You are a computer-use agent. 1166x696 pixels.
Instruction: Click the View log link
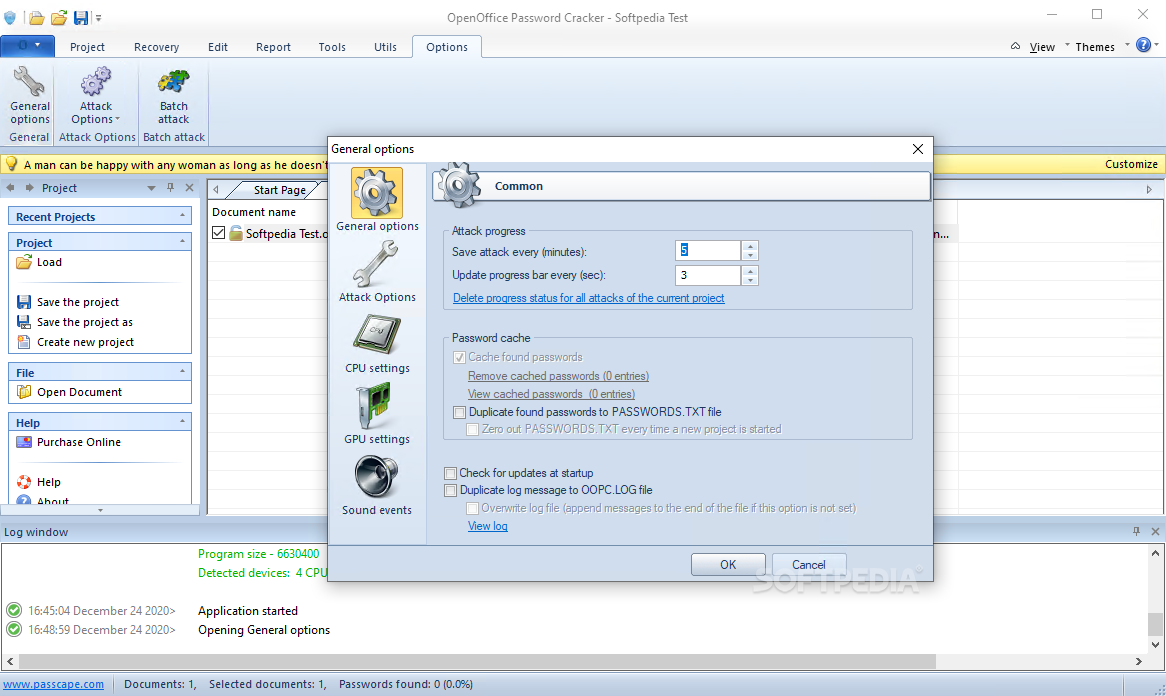(x=488, y=526)
